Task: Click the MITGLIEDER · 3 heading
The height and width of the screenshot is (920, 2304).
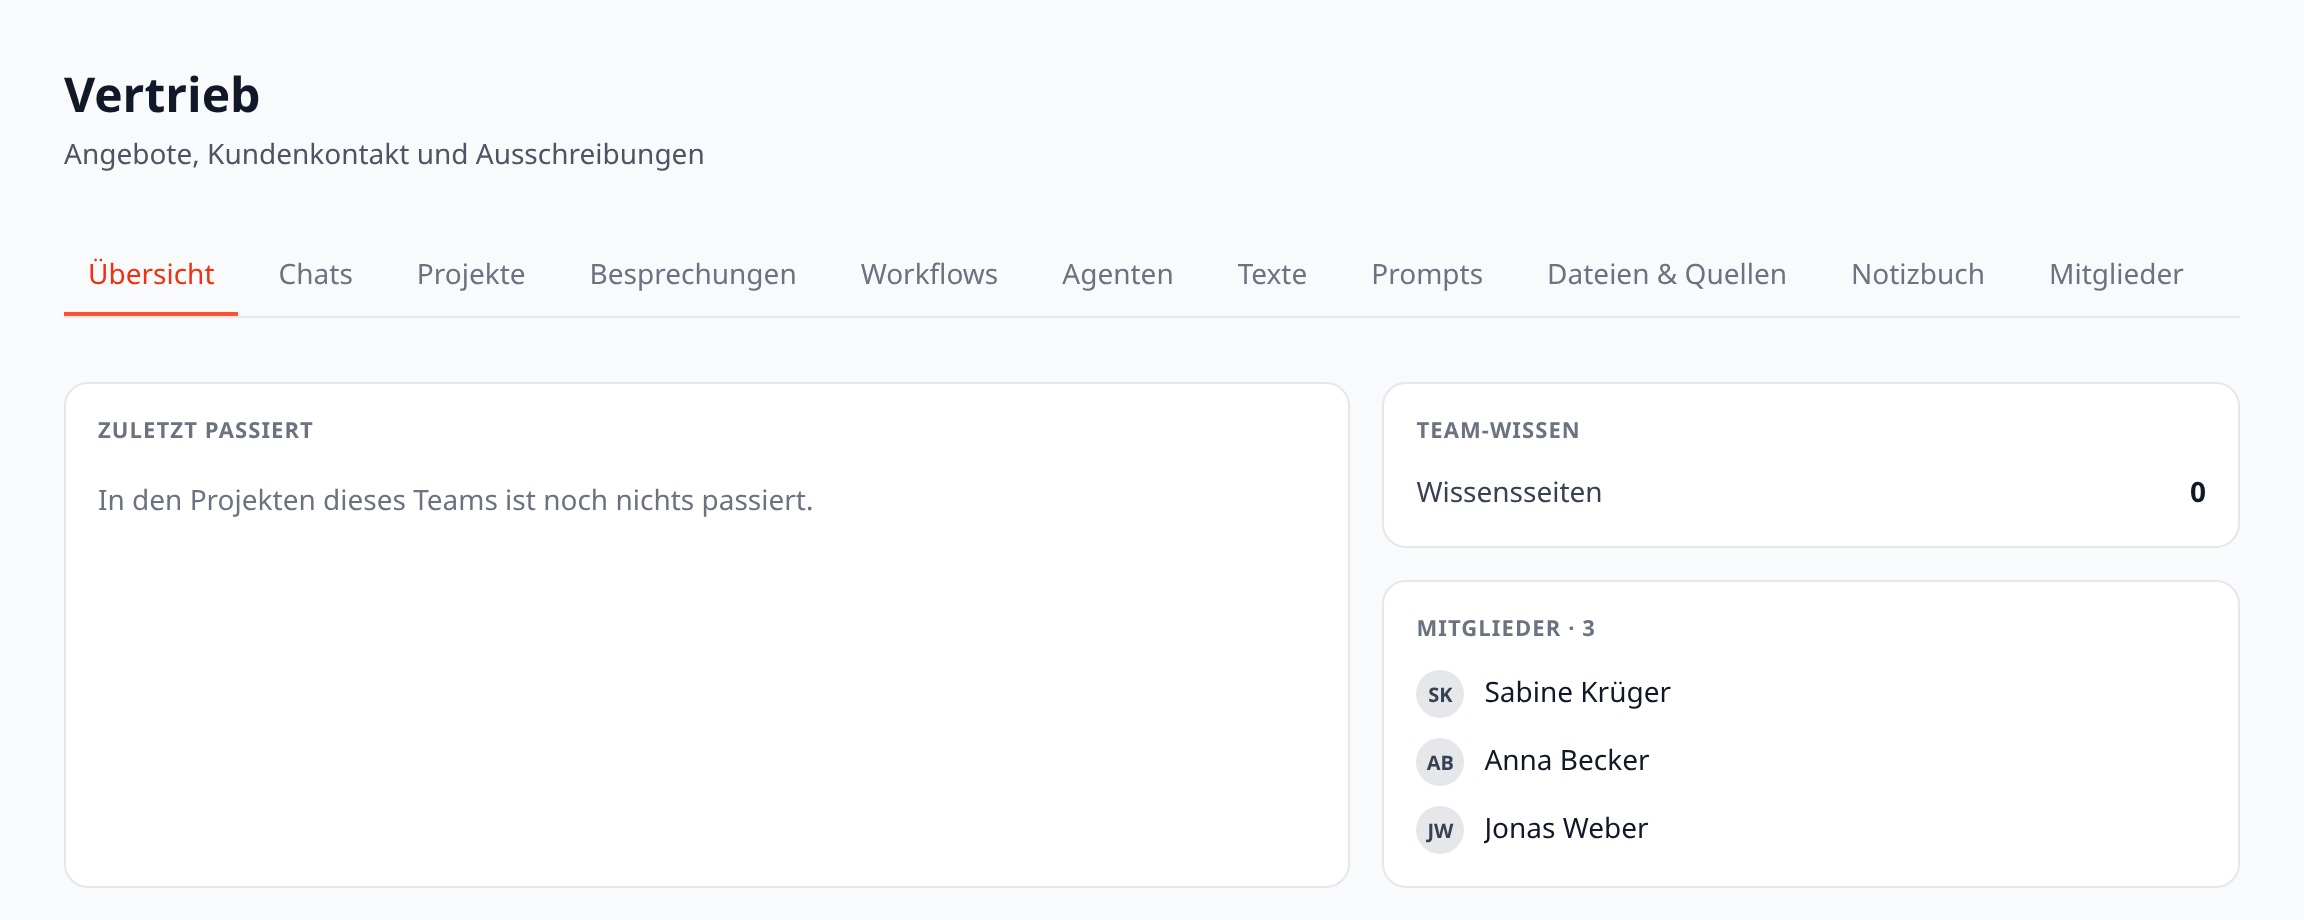Action: [1505, 628]
